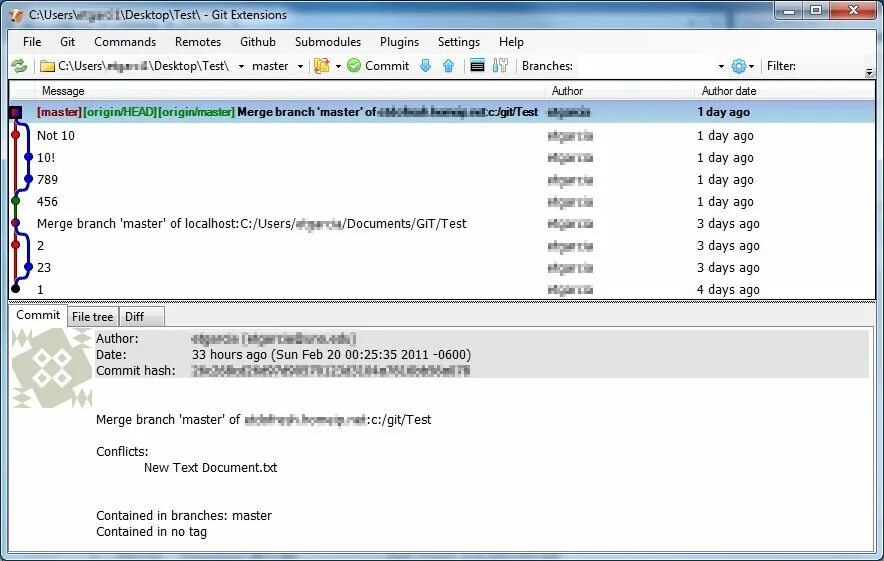
Task: Select the '456' commit row
Action: coord(442,201)
